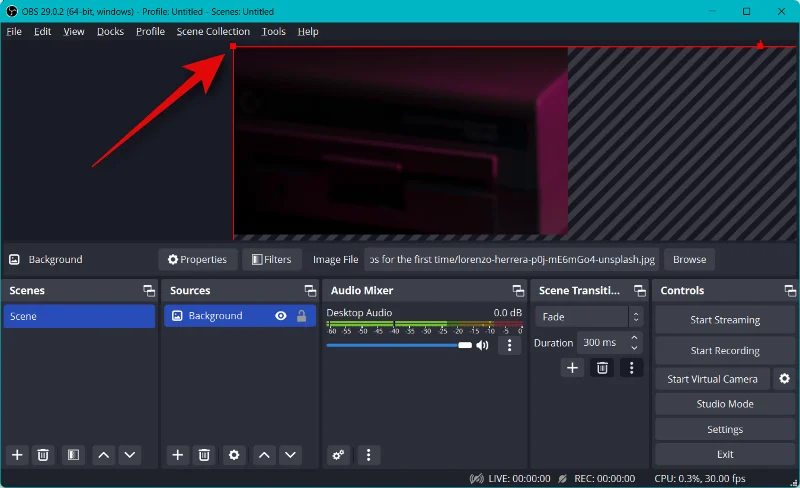This screenshot has height=488, width=800.
Task: Lock the Background source
Action: (x=302, y=316)
